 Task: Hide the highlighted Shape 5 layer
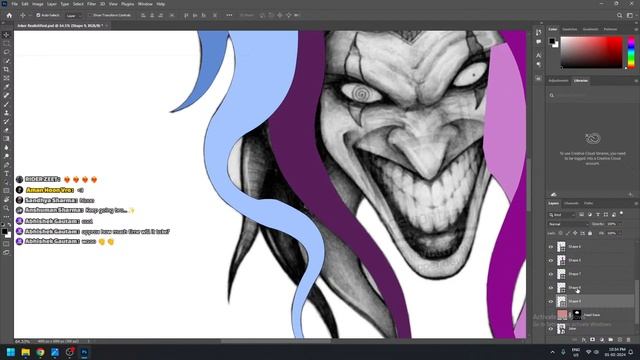tap(551, 301)
